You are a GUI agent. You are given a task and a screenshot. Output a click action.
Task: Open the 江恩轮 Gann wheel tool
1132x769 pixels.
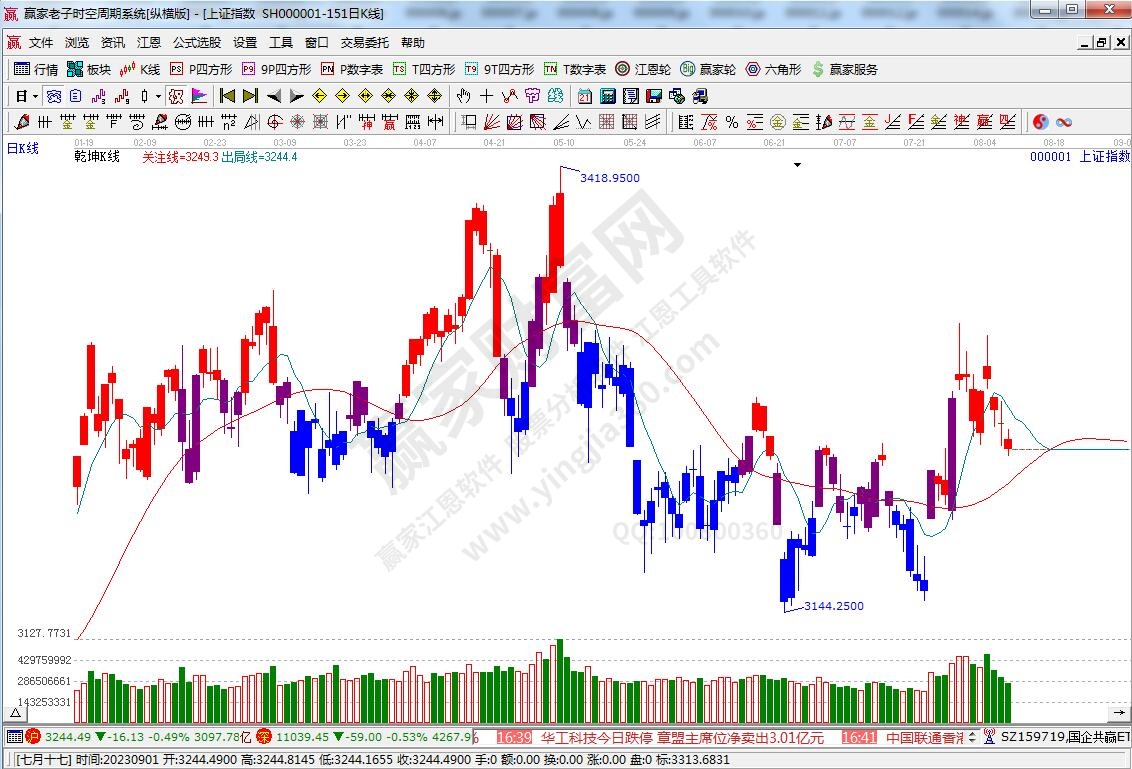tap(643, 69)
